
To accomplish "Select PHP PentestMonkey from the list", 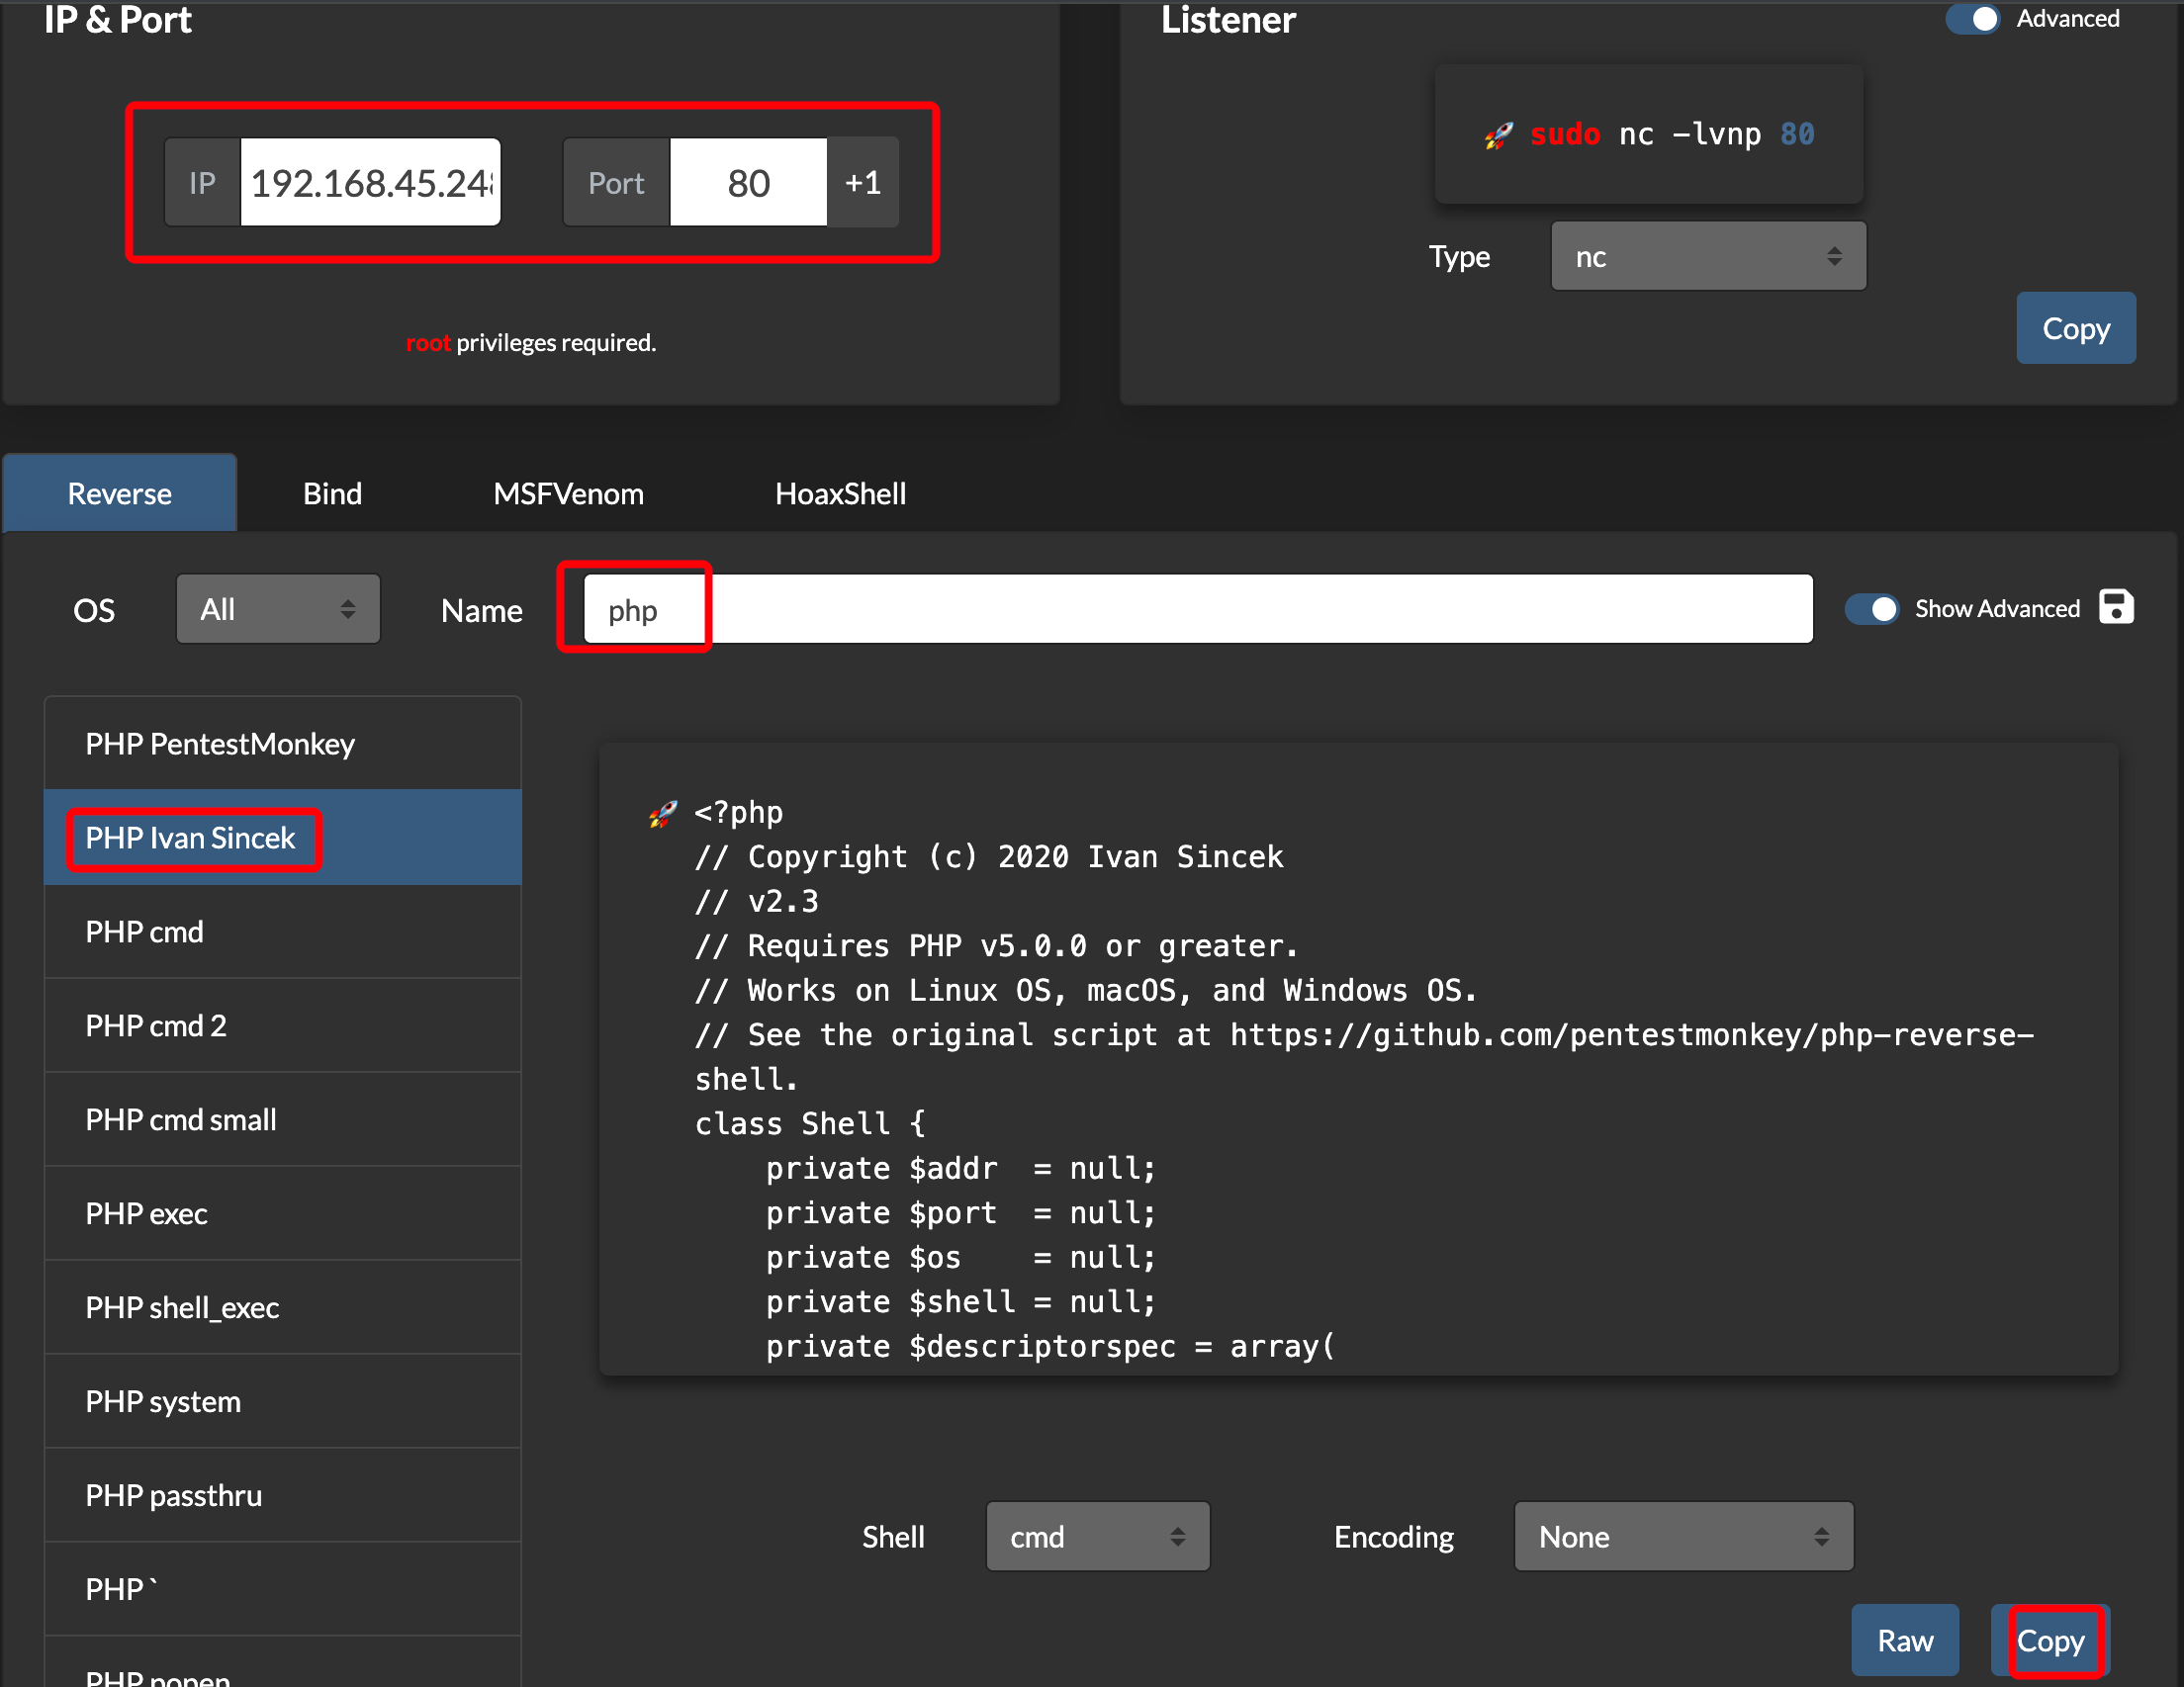I will (x=220, y=744).
